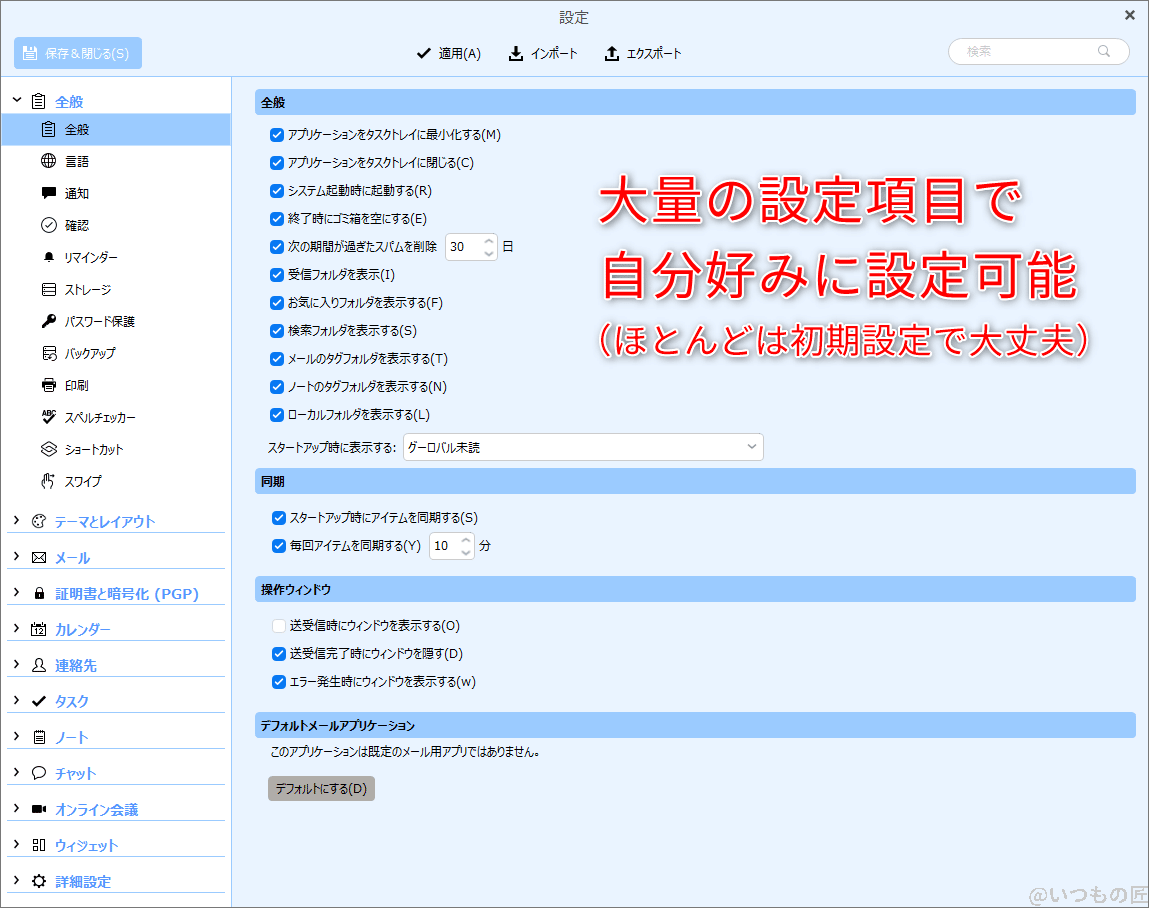Open the 言語 (Language) settings via globe icon

[x=46, y=161]
